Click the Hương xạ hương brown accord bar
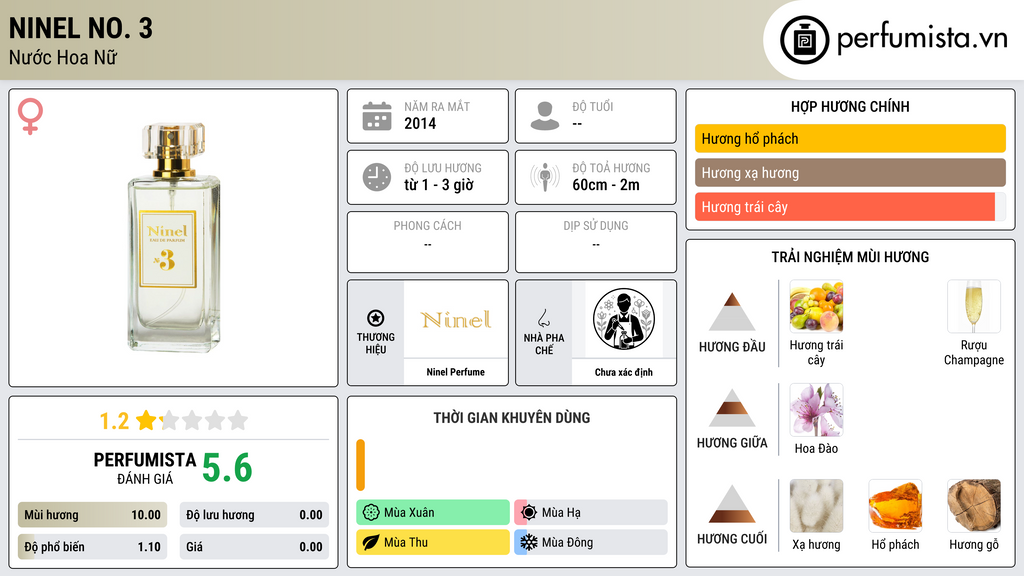1024x576 pixels. pyautogui.click(x=850, y=173)
